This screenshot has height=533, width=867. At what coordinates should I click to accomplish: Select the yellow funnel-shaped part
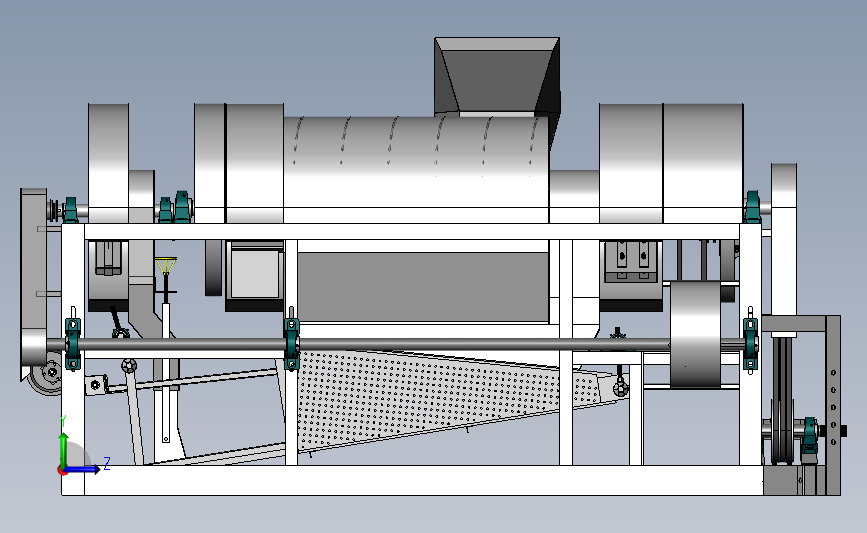pos(165,266)
